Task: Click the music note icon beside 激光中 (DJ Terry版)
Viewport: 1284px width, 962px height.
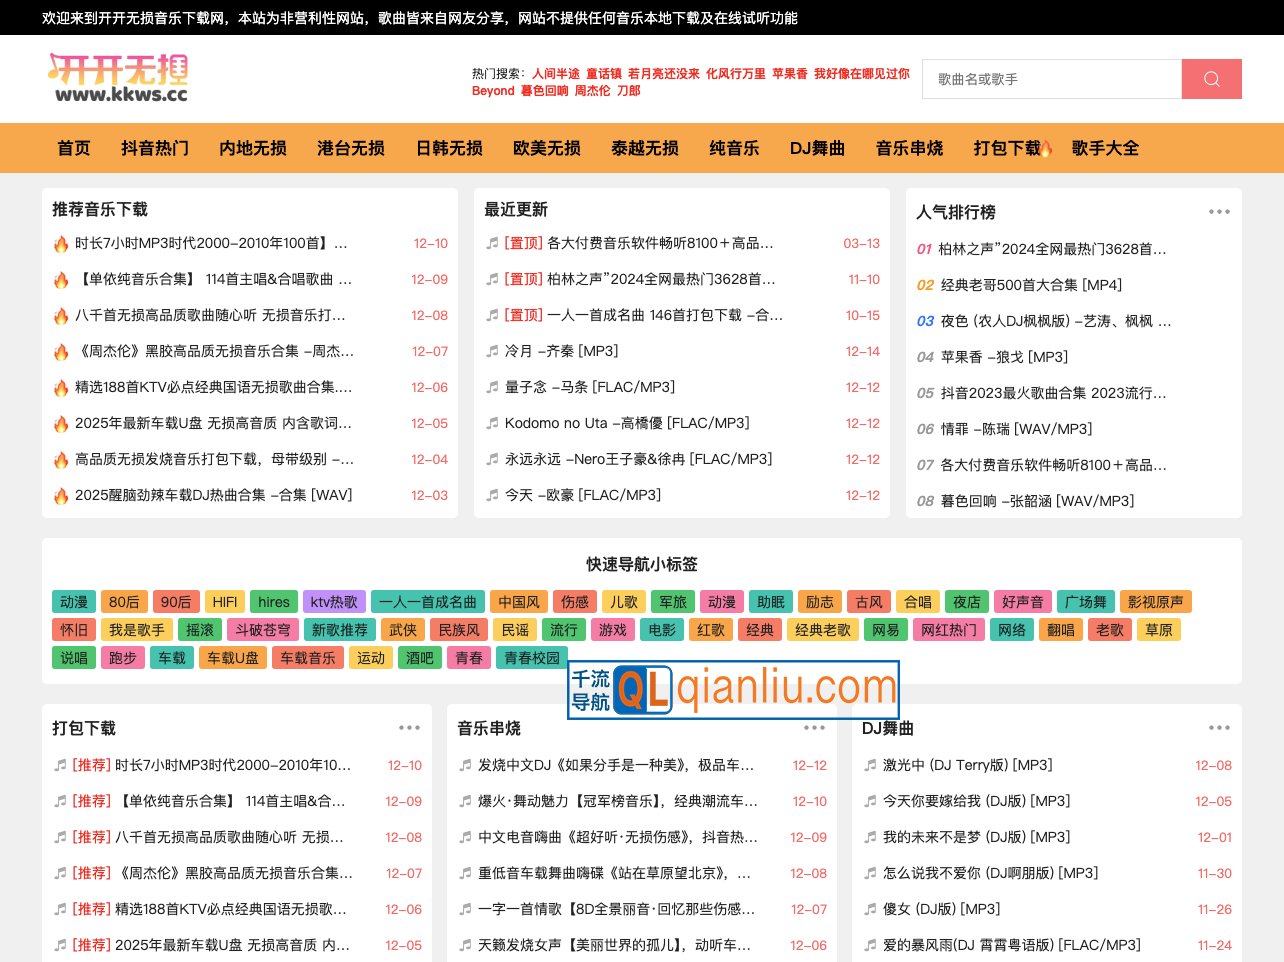Action: (869, 765)
